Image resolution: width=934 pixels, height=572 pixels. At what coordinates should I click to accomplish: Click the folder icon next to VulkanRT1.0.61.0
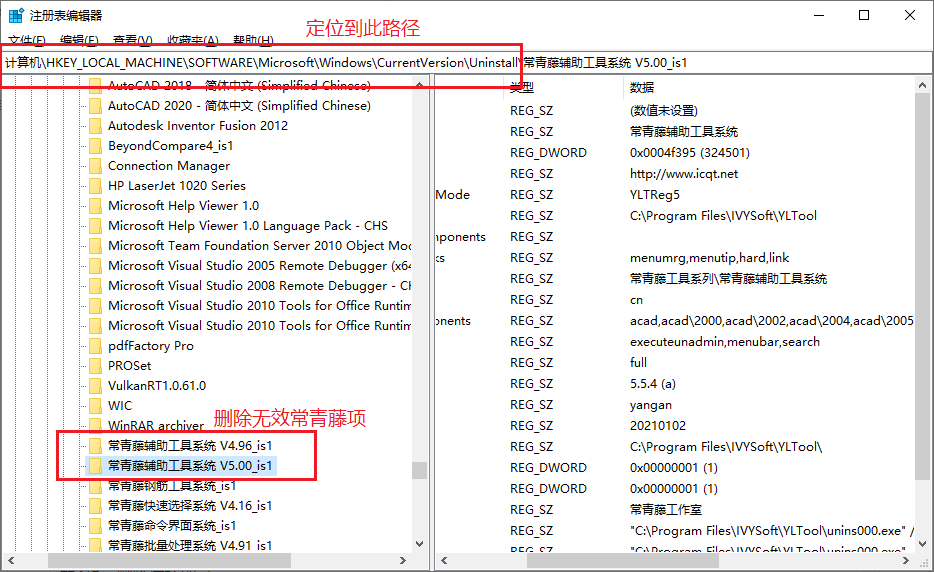point(95,386)
